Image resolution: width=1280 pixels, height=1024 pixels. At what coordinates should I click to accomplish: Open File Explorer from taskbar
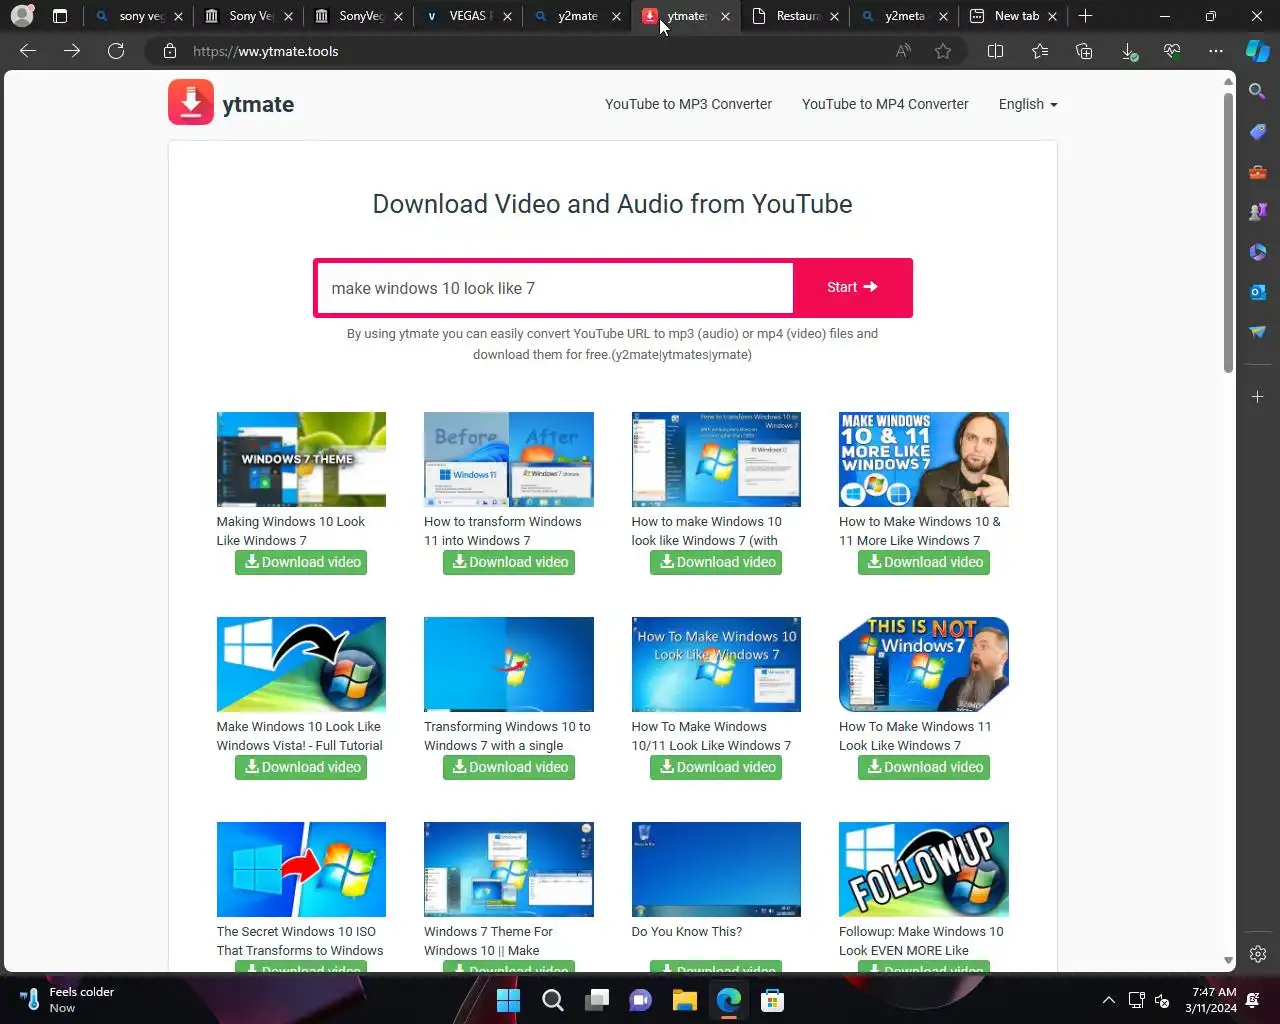[684, 1000]
